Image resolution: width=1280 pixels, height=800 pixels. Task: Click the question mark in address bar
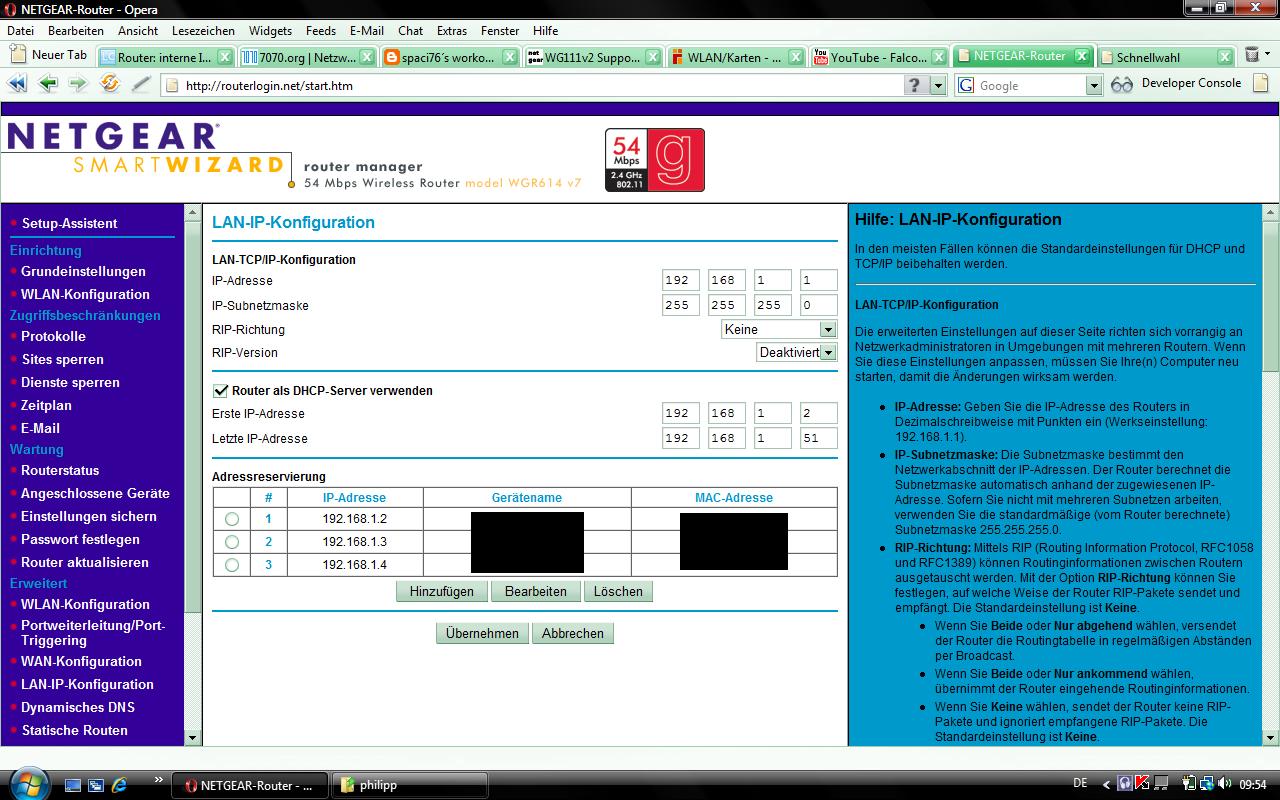click(915, 86)
